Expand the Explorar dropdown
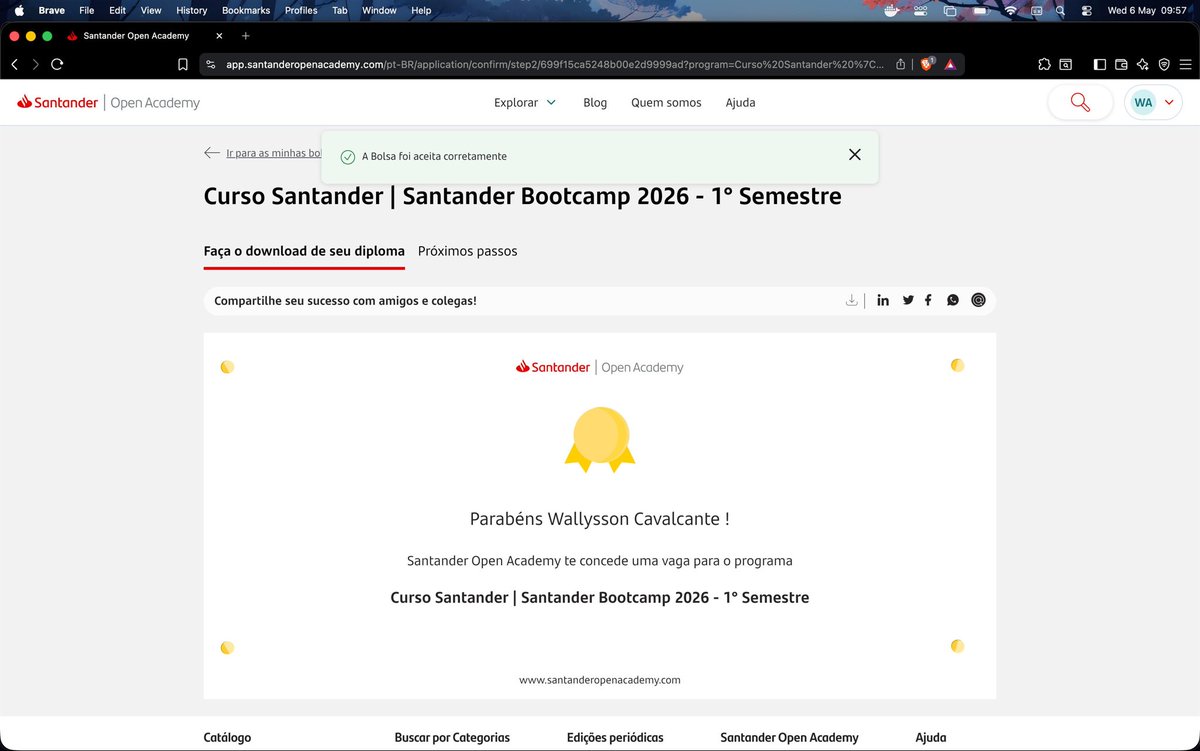This screenshot has width=1200, height=751. pos(525,102)
